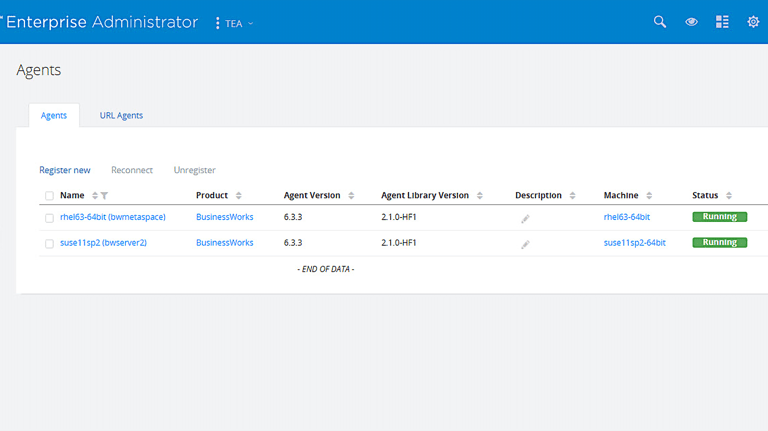Click the END OF DATA text
Screen dimensions: 768x431
326,269
